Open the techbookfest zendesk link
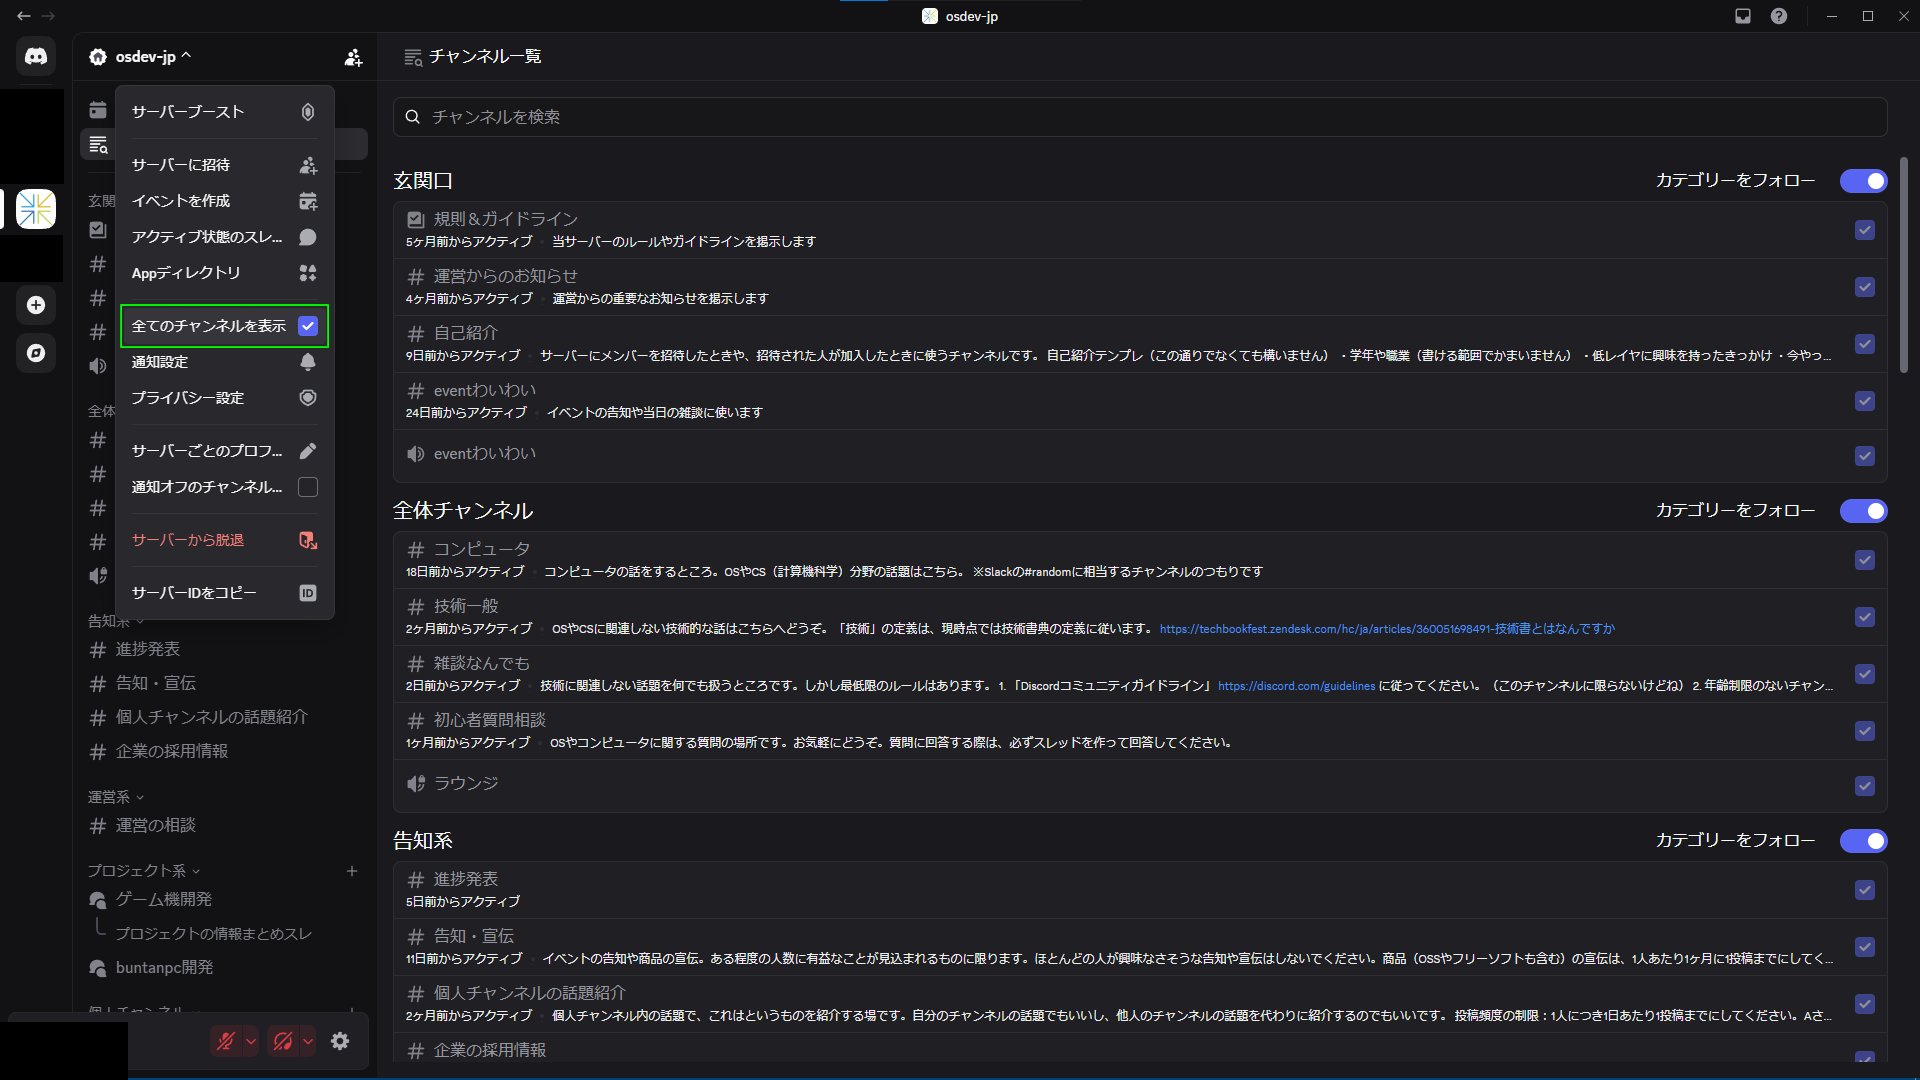The width and height of the screenshot is (1920, 1080). click(x=1387, y=629)
